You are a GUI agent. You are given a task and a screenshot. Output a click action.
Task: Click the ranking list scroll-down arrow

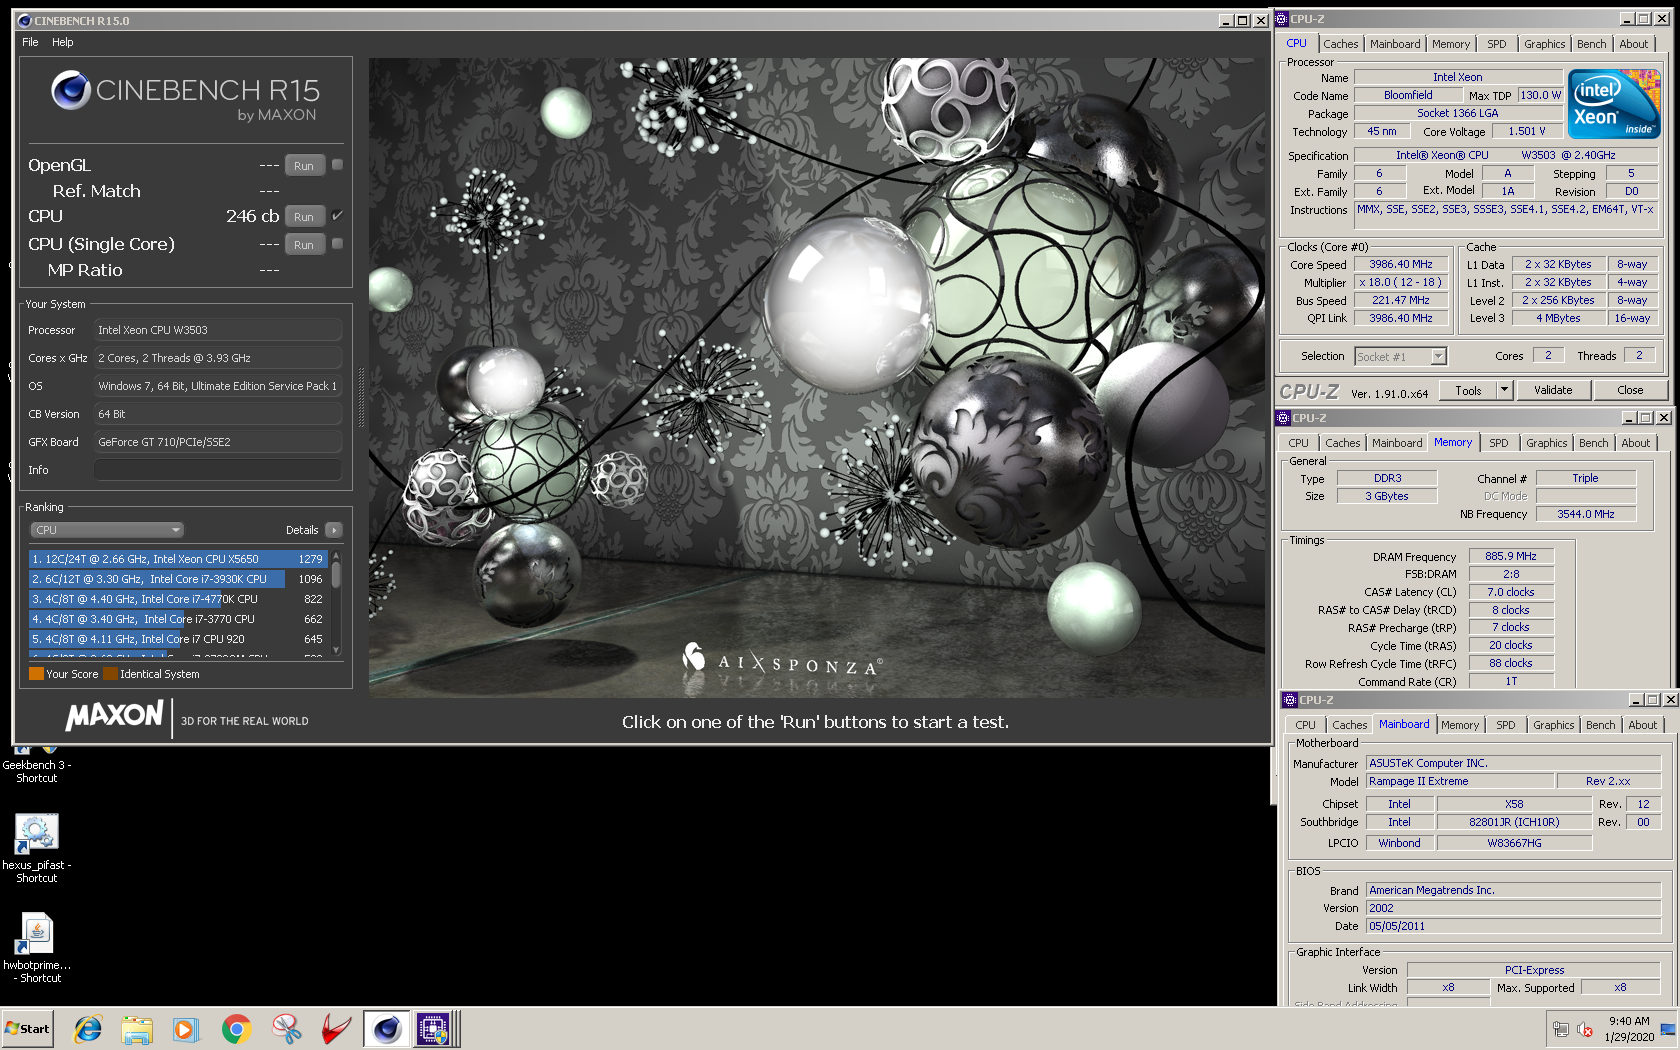[336, 650]
